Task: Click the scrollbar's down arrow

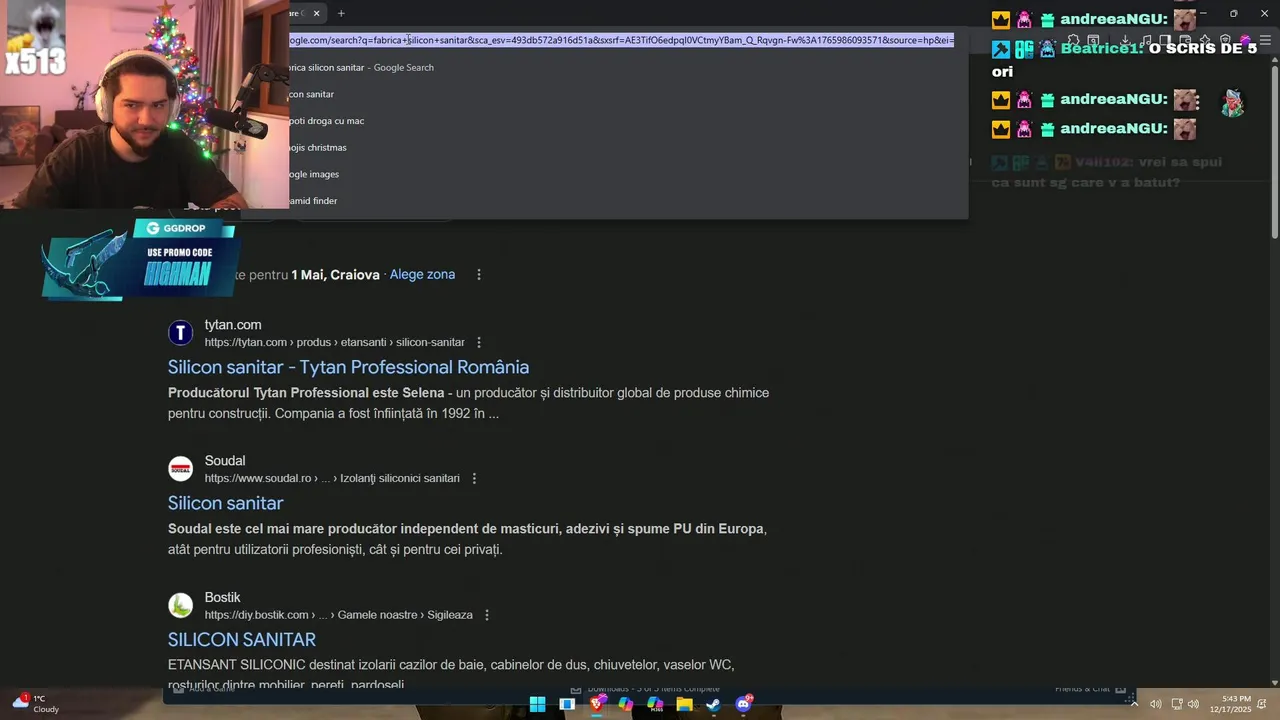Action: 1274,683
